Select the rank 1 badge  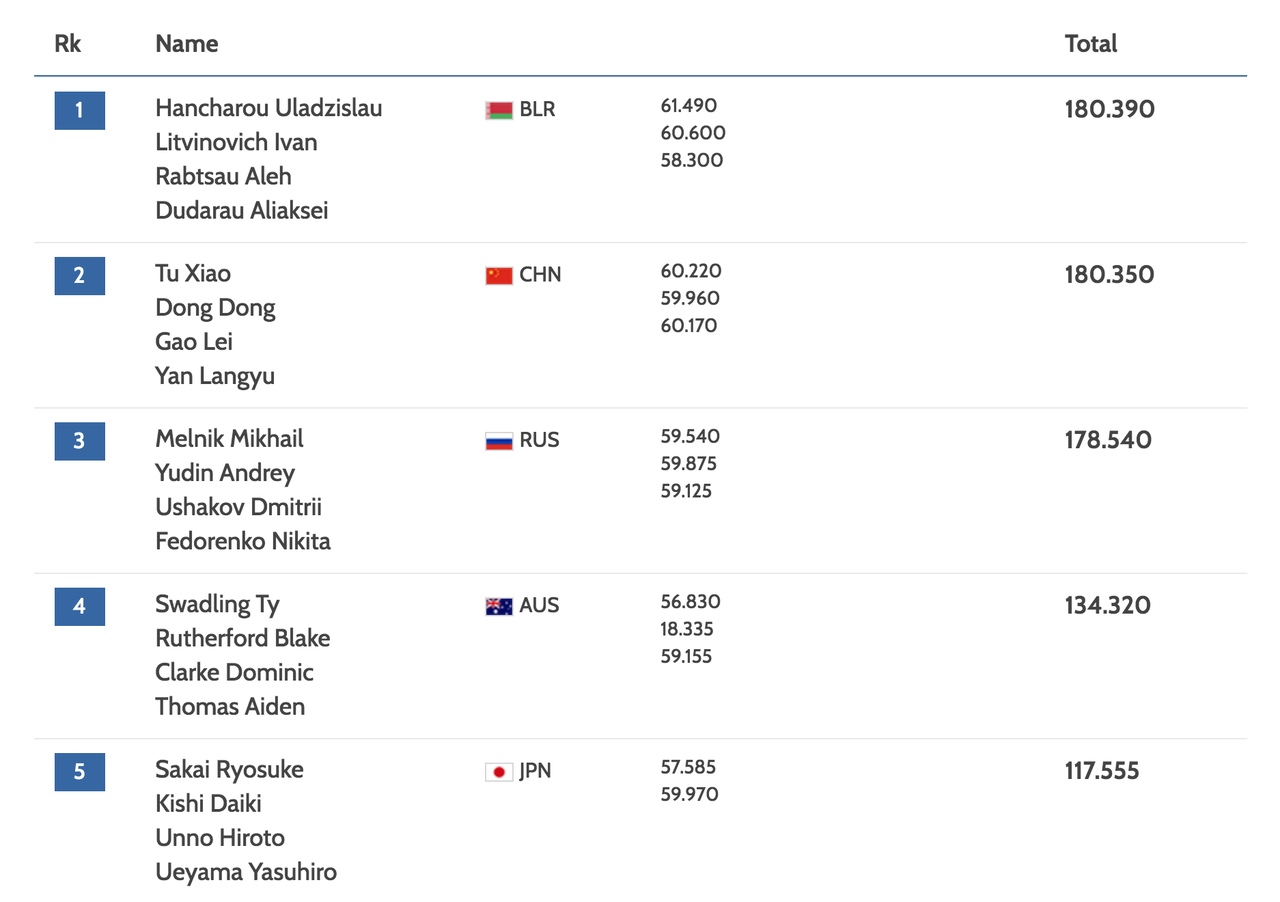click(x=80, y=110)
